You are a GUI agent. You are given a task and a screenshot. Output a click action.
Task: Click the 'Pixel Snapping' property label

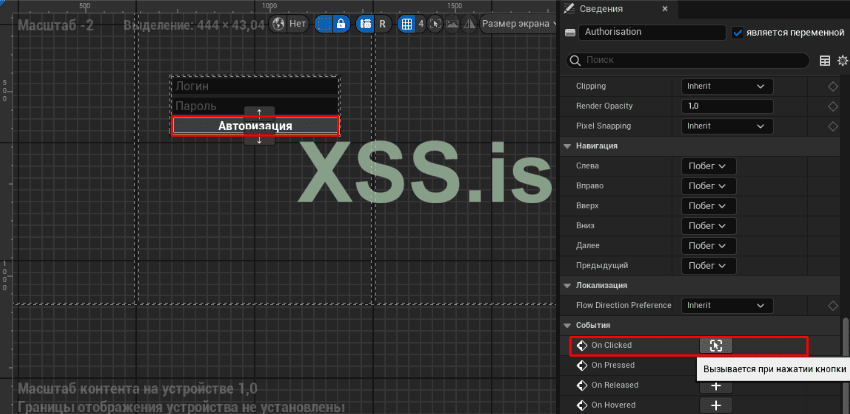(602, 126)
